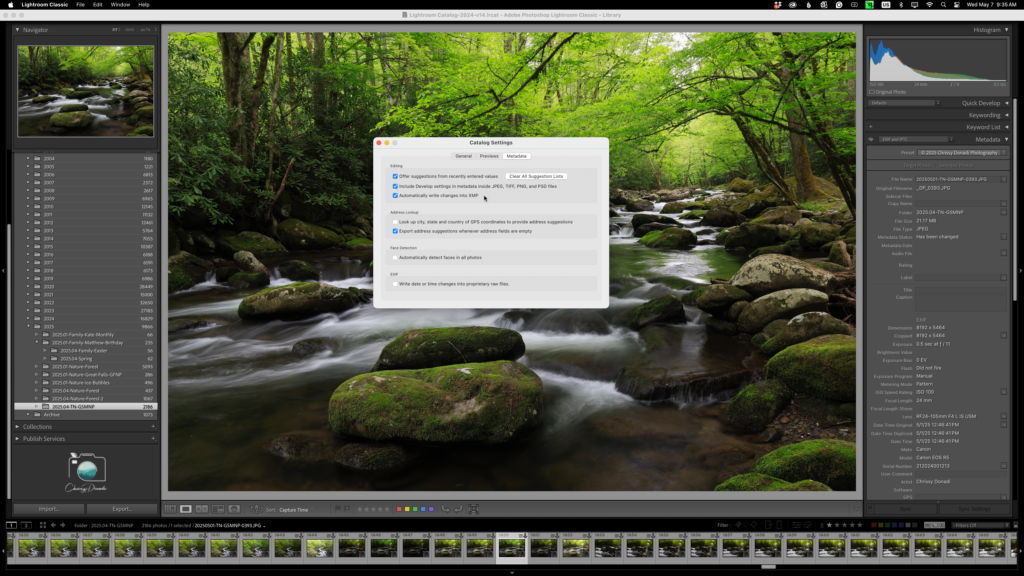Apply the green color label swatch
This screenshot has width=1024, height=576.
coord(414,509)
